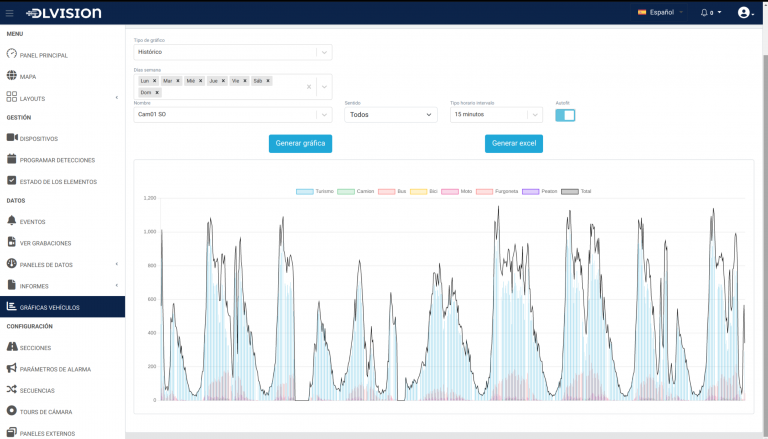The height and width of the screenshot is (439, 768).
Task: Open the hamburger menu icon
Action: click(10, 12)
